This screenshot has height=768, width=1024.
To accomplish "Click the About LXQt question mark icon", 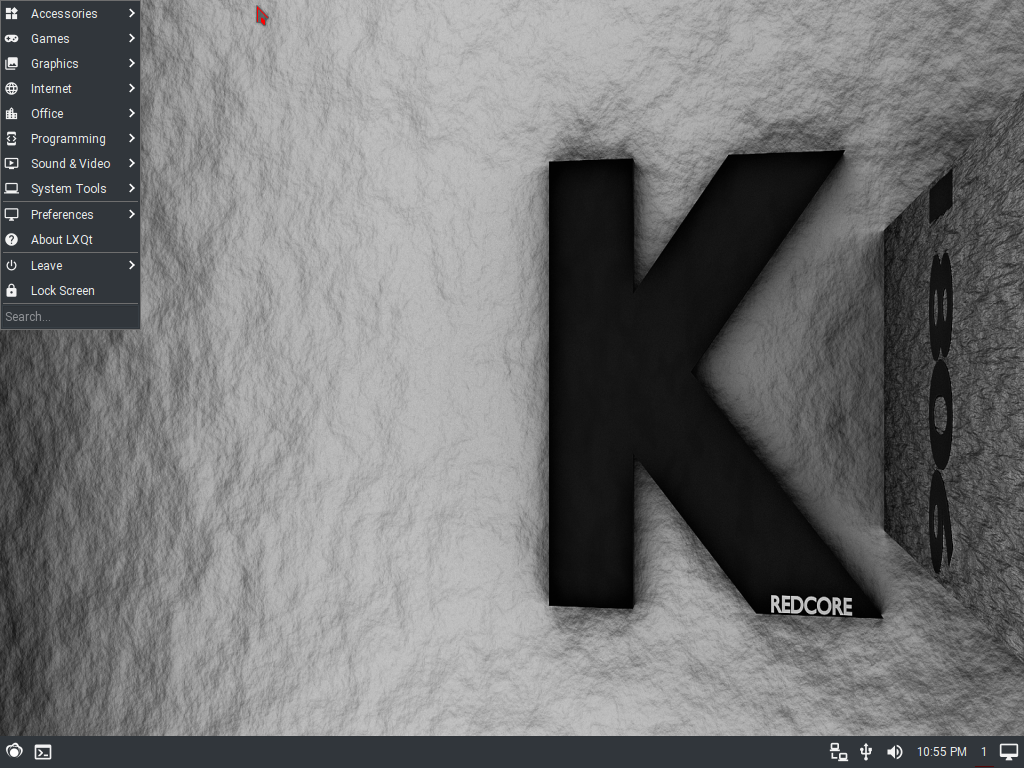I will [x=12, y=240].
